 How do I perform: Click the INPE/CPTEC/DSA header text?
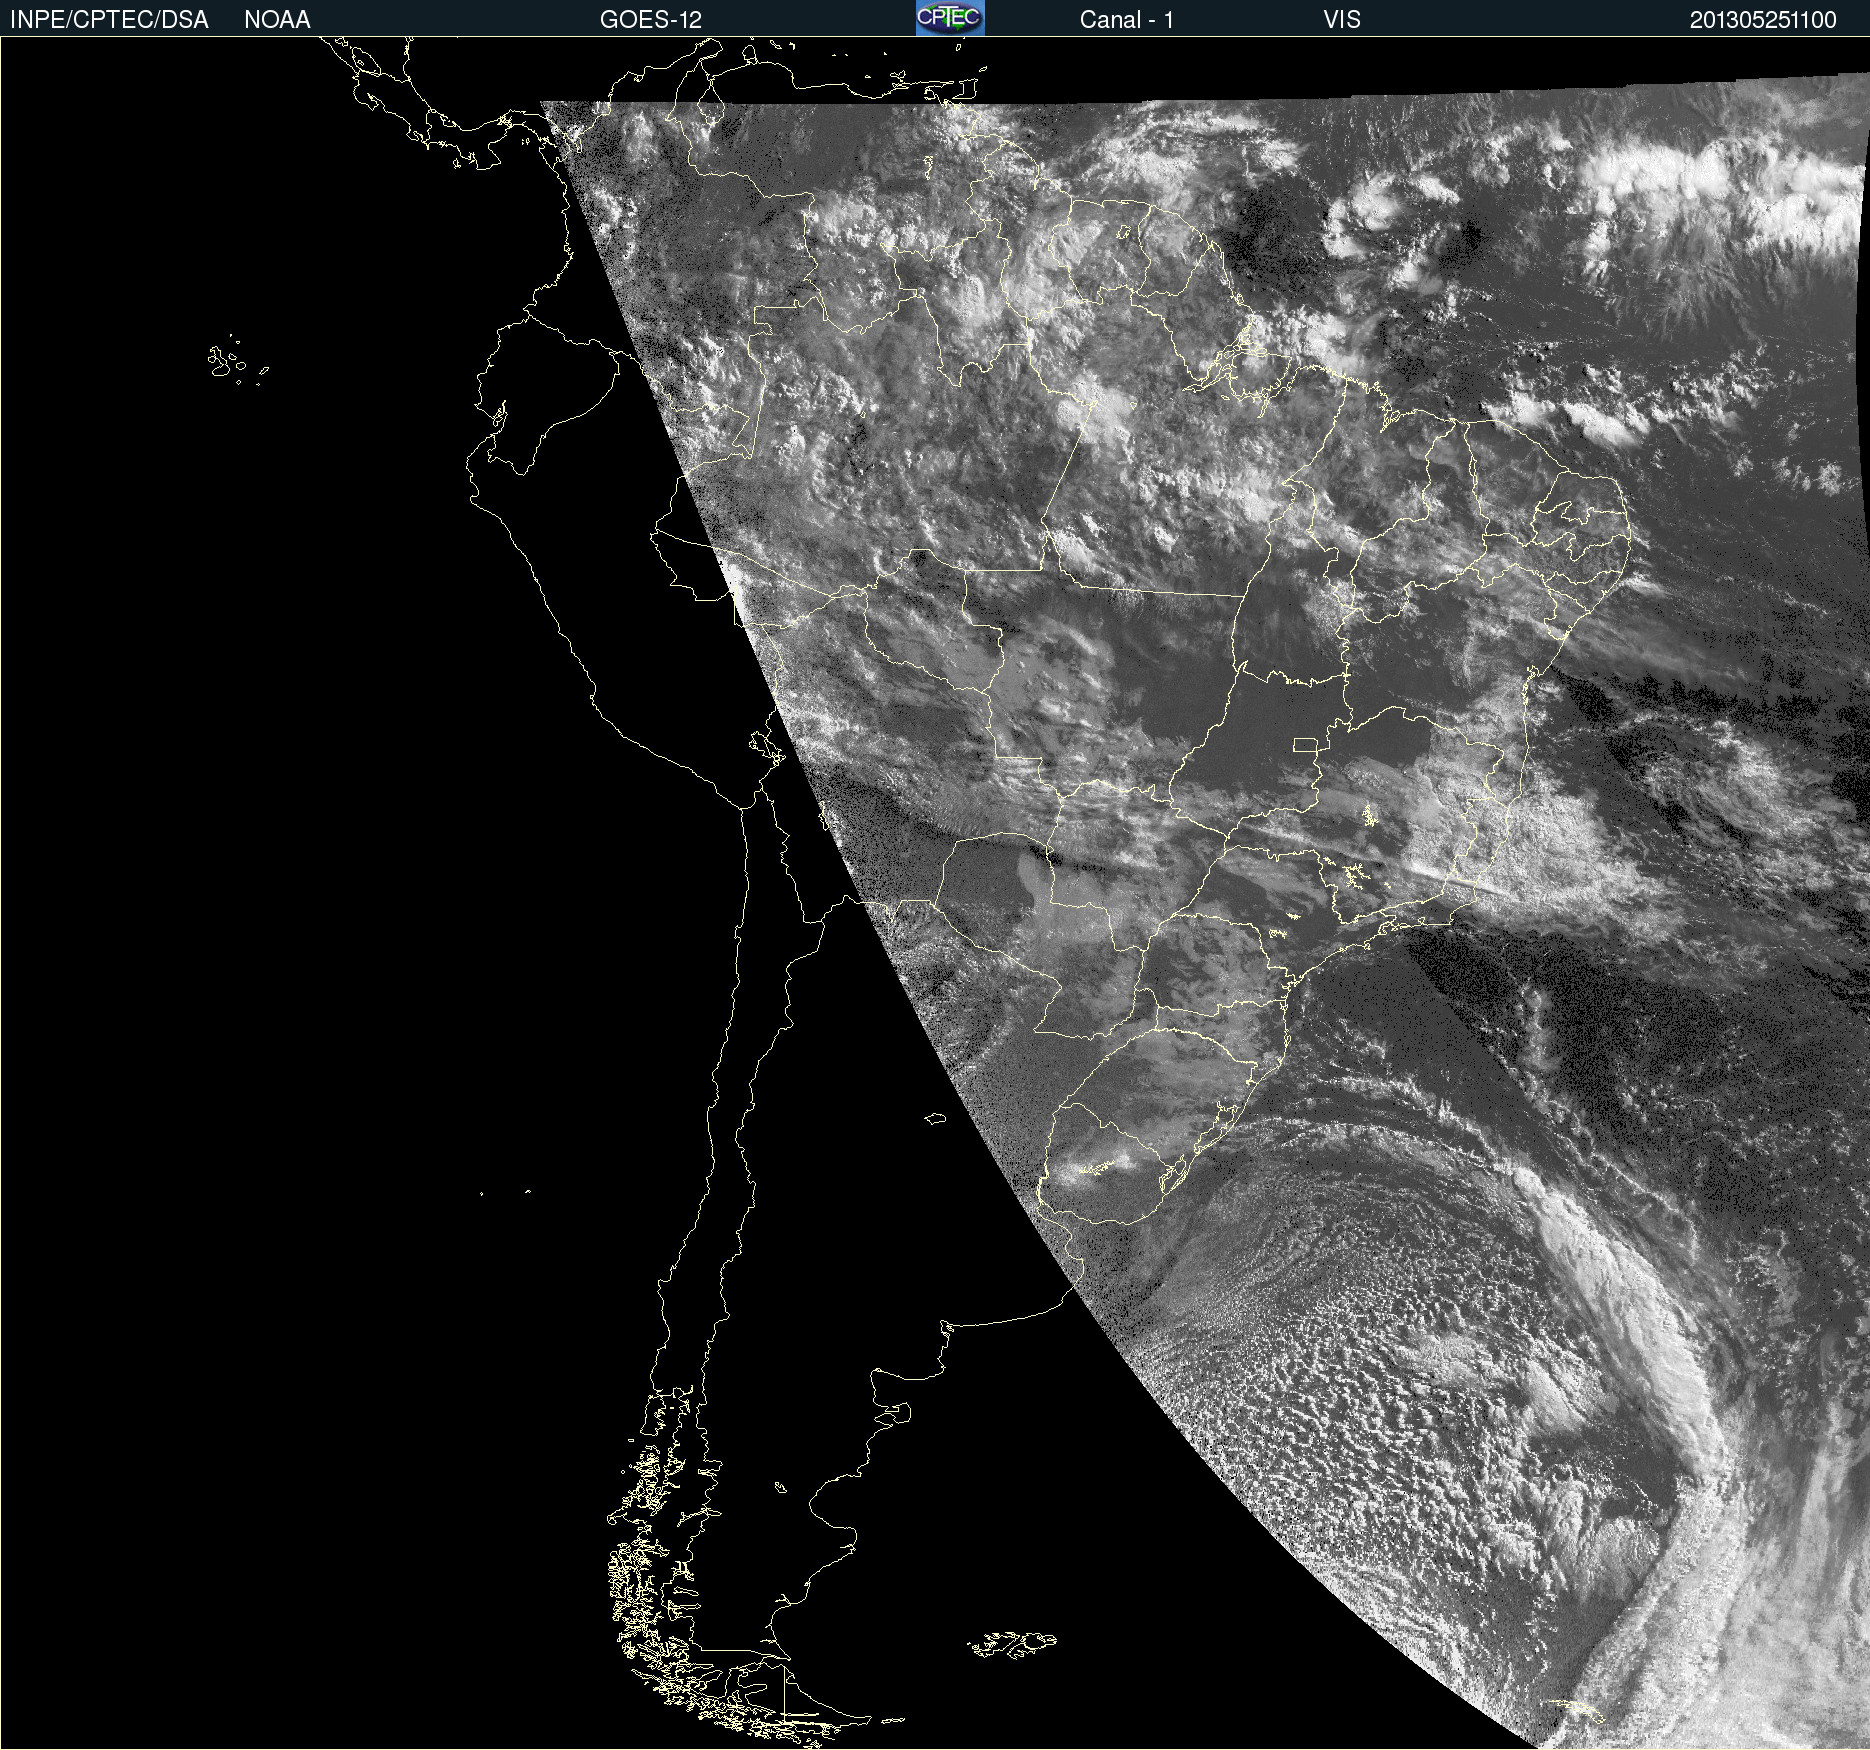109,20
